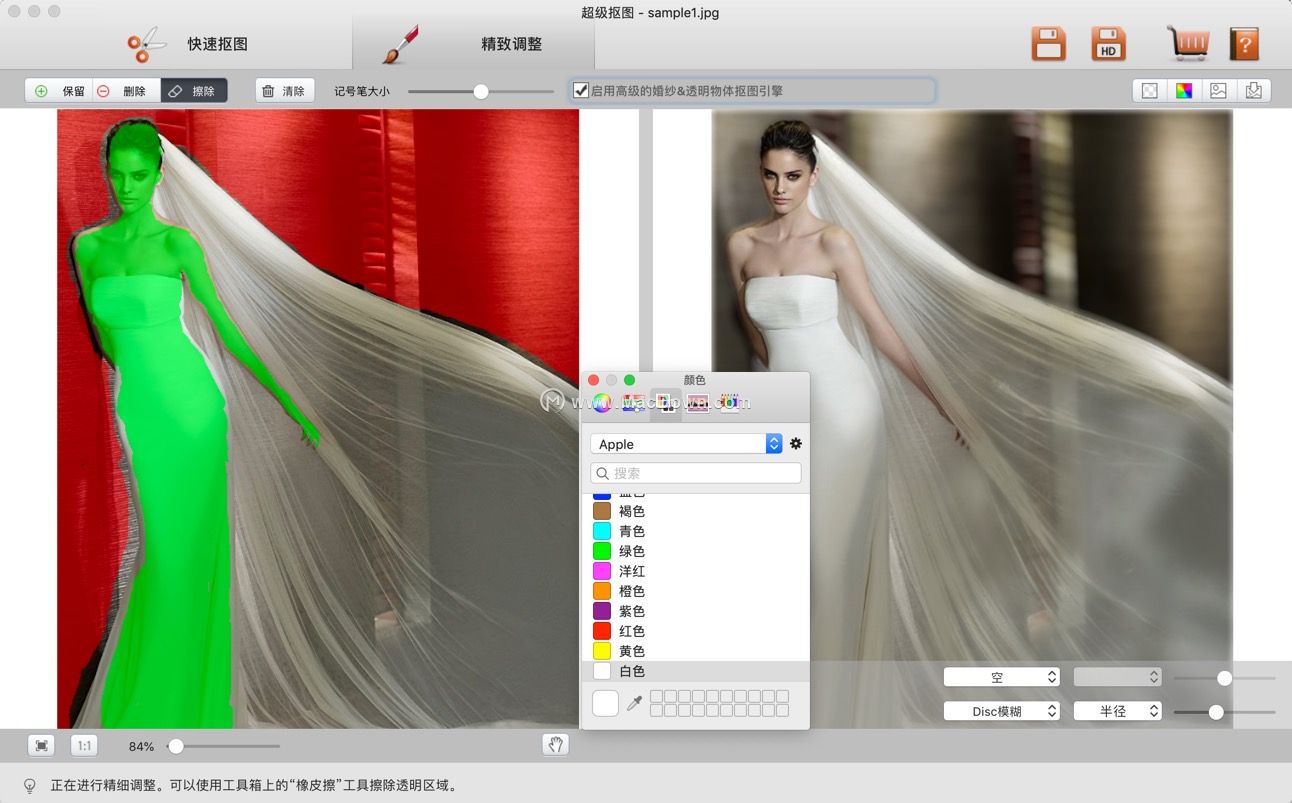Viewport: 1292px width, 803px height.
Task: Activate the hand pan tool
Action: [555, 745]
